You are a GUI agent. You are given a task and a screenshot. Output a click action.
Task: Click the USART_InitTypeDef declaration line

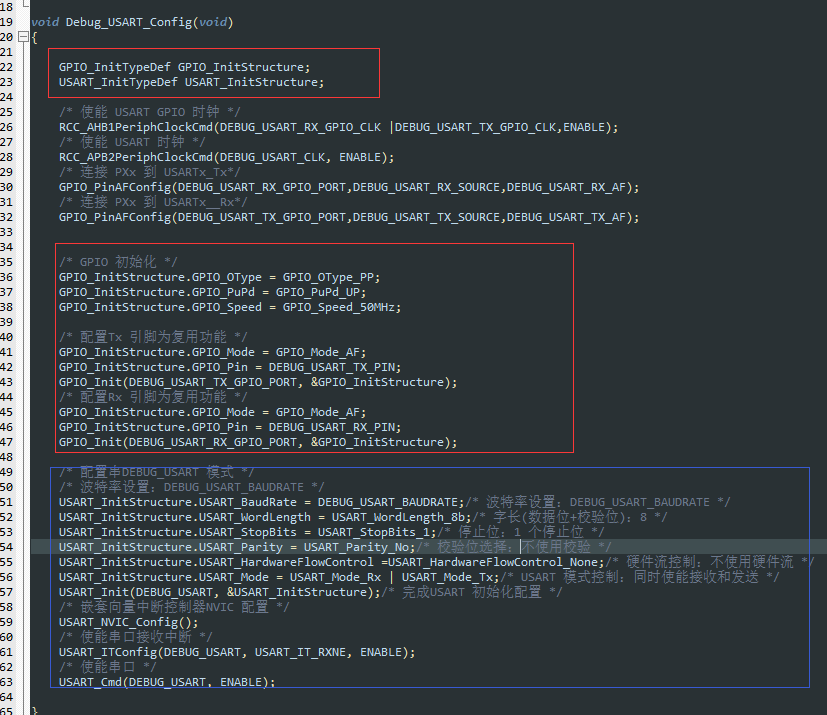pos(191,82)
